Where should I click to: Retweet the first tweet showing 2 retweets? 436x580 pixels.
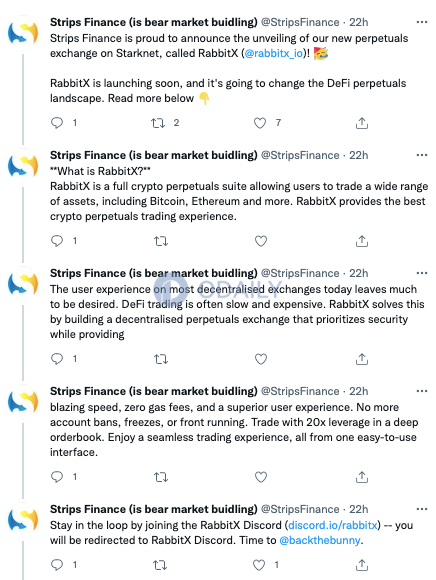tap(158, 123)
